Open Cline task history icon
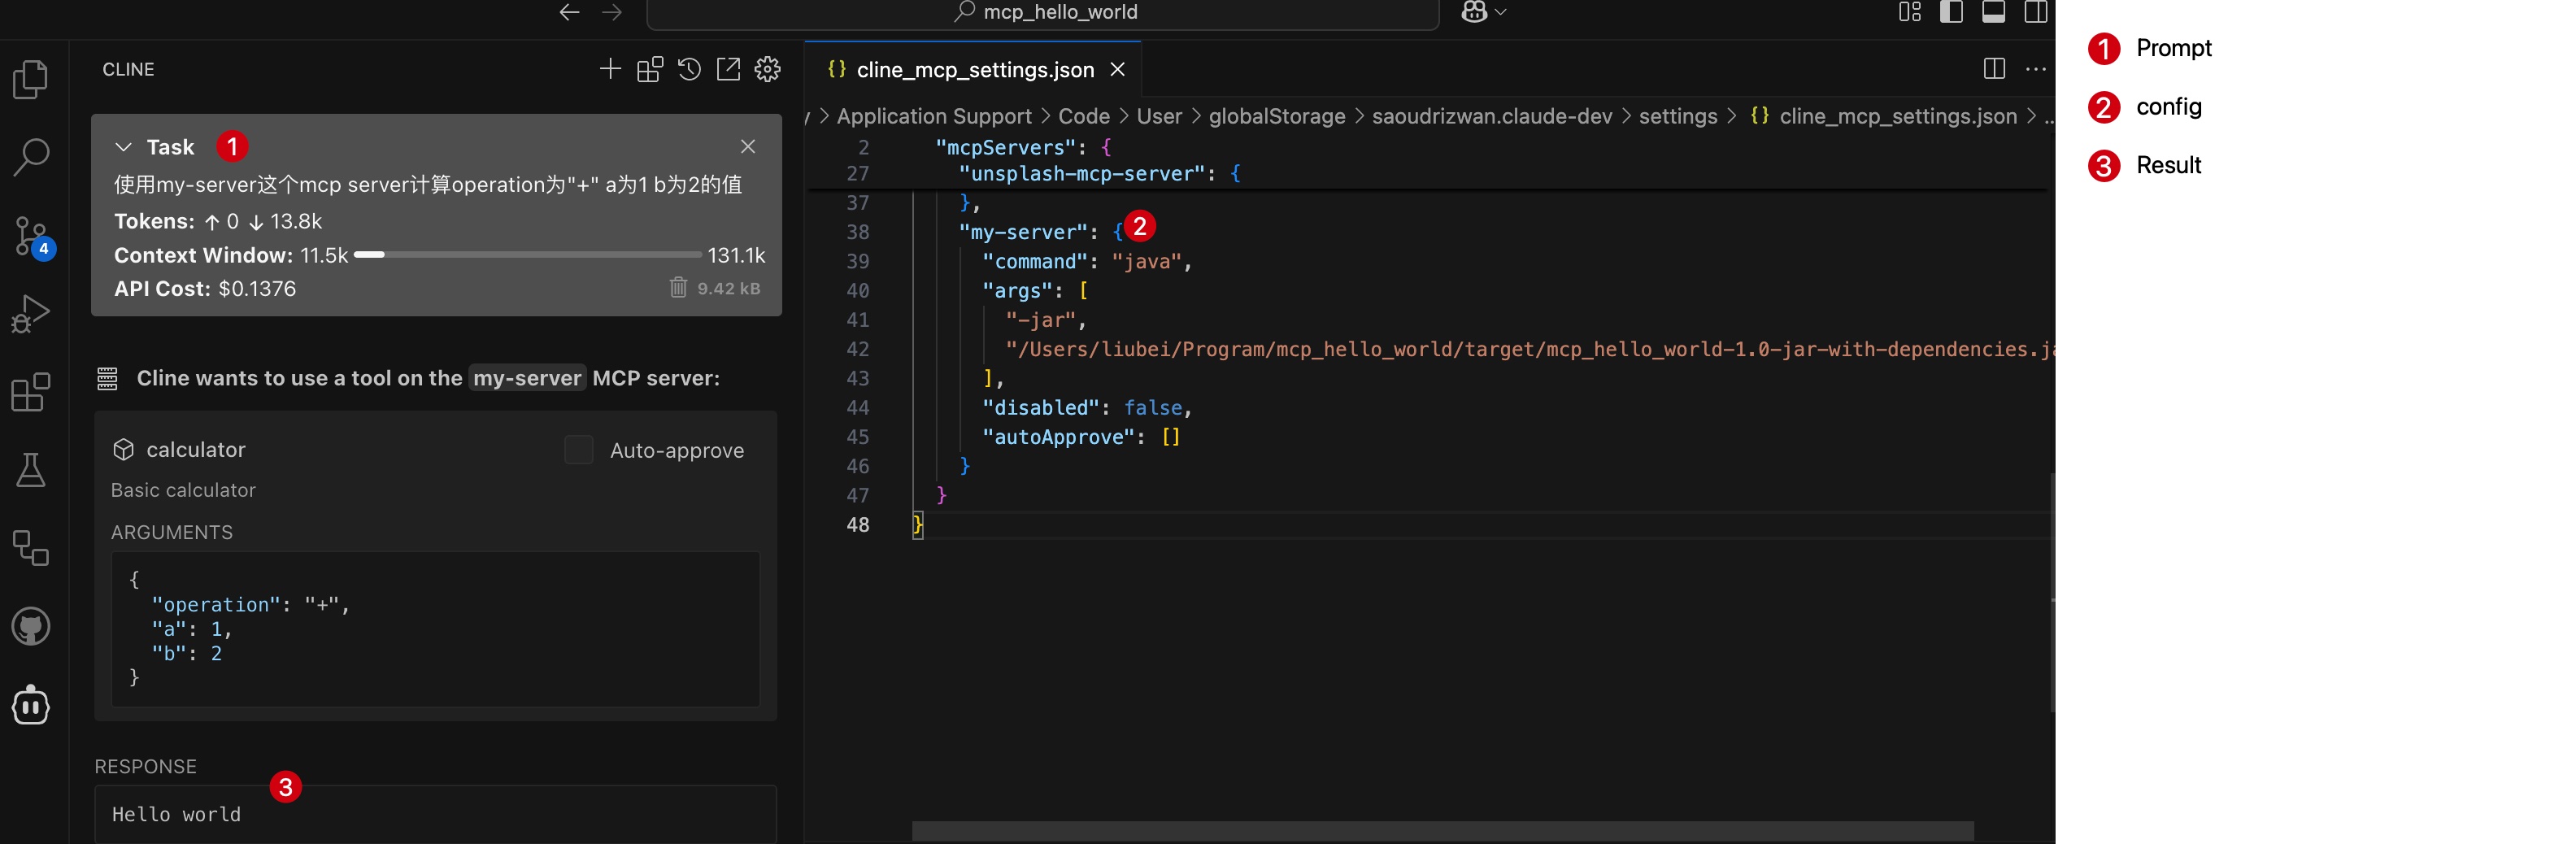 [689, 69]
